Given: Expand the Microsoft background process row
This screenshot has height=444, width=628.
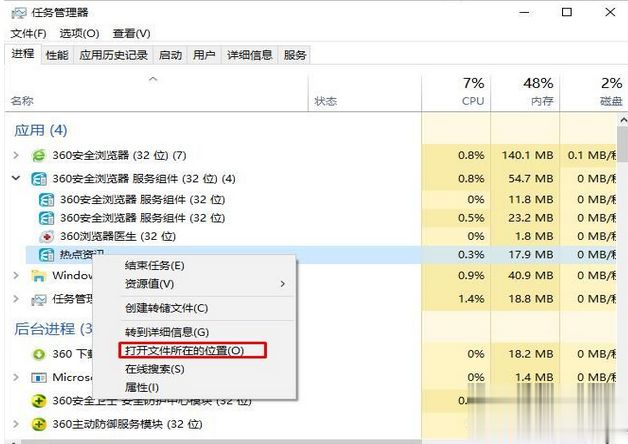Looking at the screenshot, I should [x=16, y=377].
